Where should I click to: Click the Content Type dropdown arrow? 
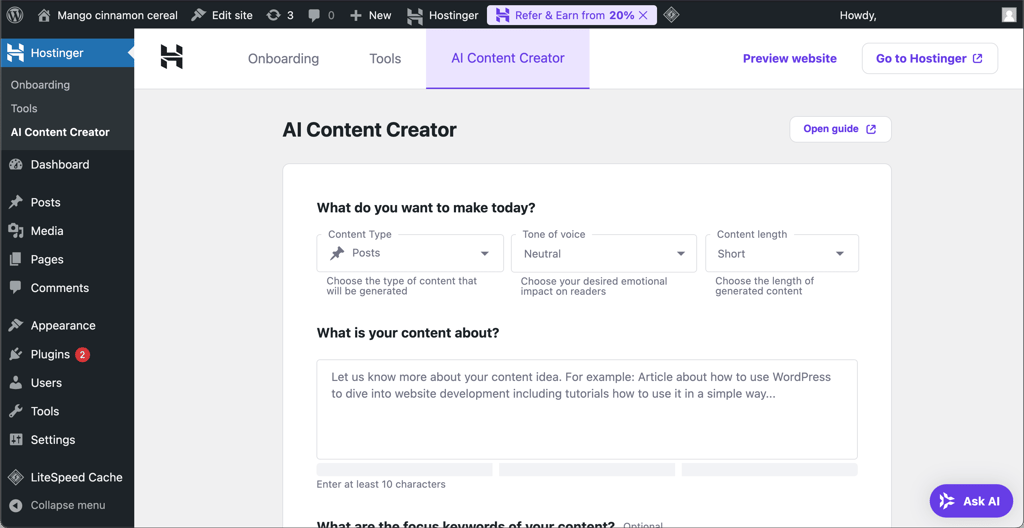click(x=485, y=254)
